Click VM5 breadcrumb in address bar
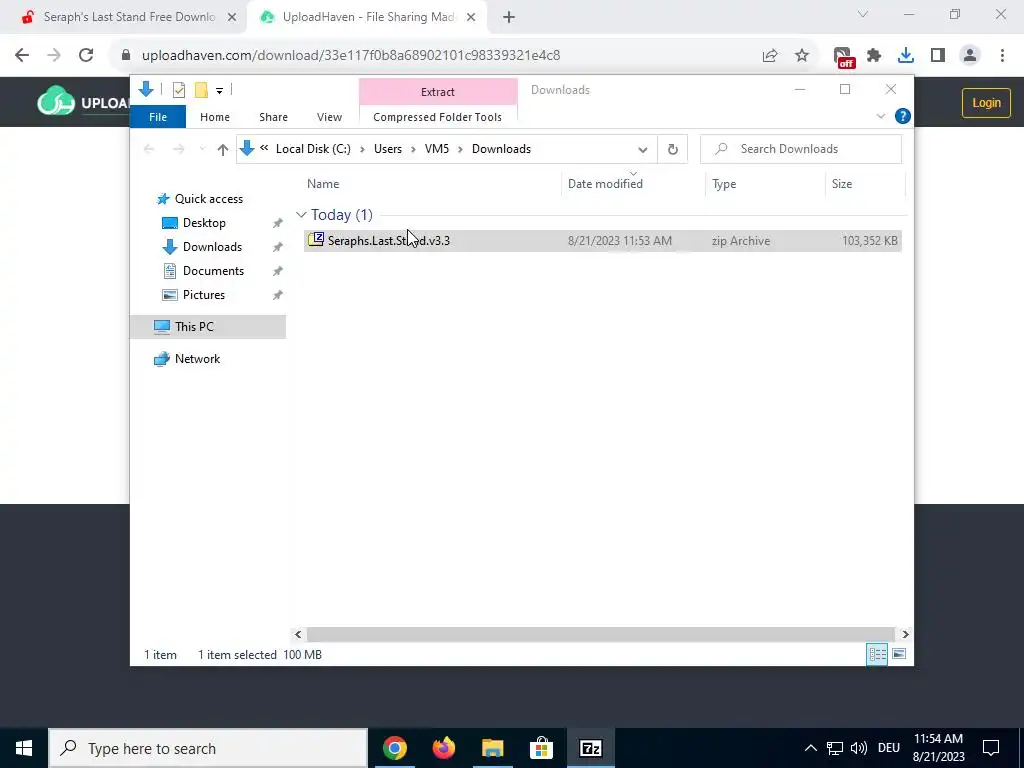Viewport: 1024px width, 768px height. click(x=437, y=149)
